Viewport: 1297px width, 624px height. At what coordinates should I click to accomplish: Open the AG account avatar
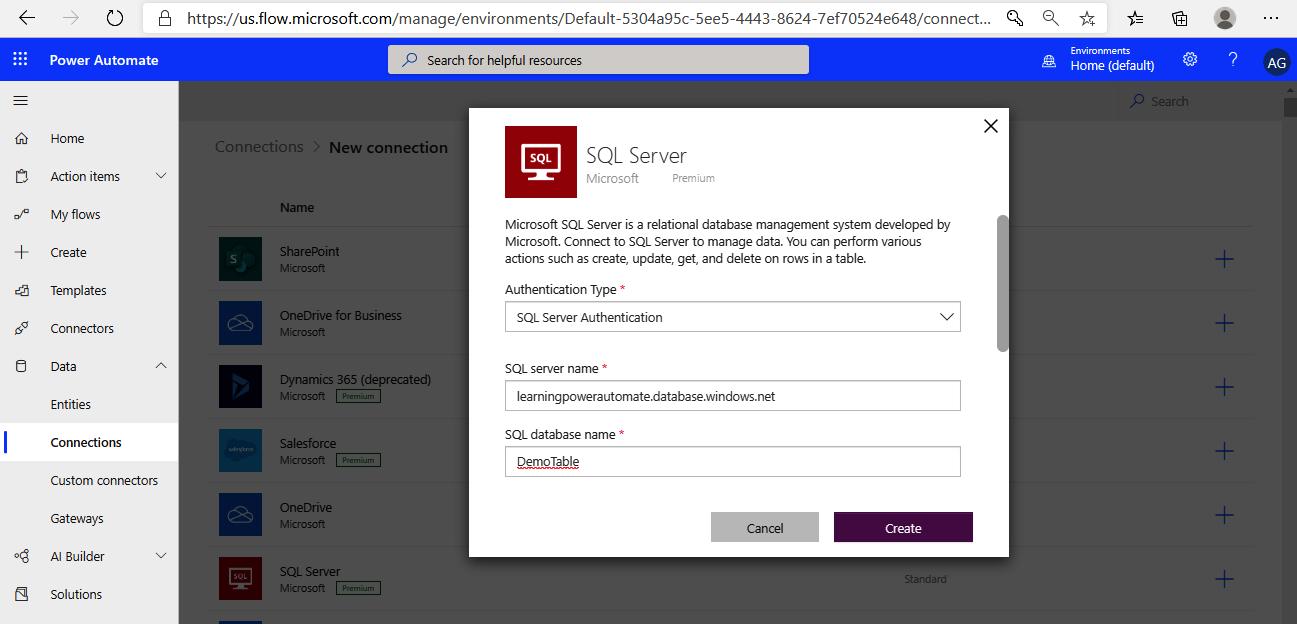(x=1276, y=61)
